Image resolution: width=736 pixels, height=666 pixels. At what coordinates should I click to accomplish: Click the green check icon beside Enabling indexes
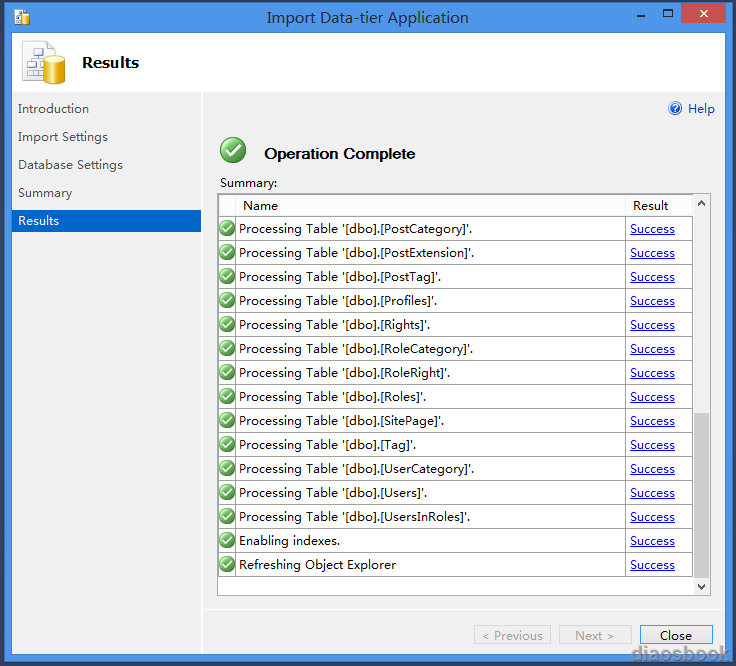[x=227, y=541]
